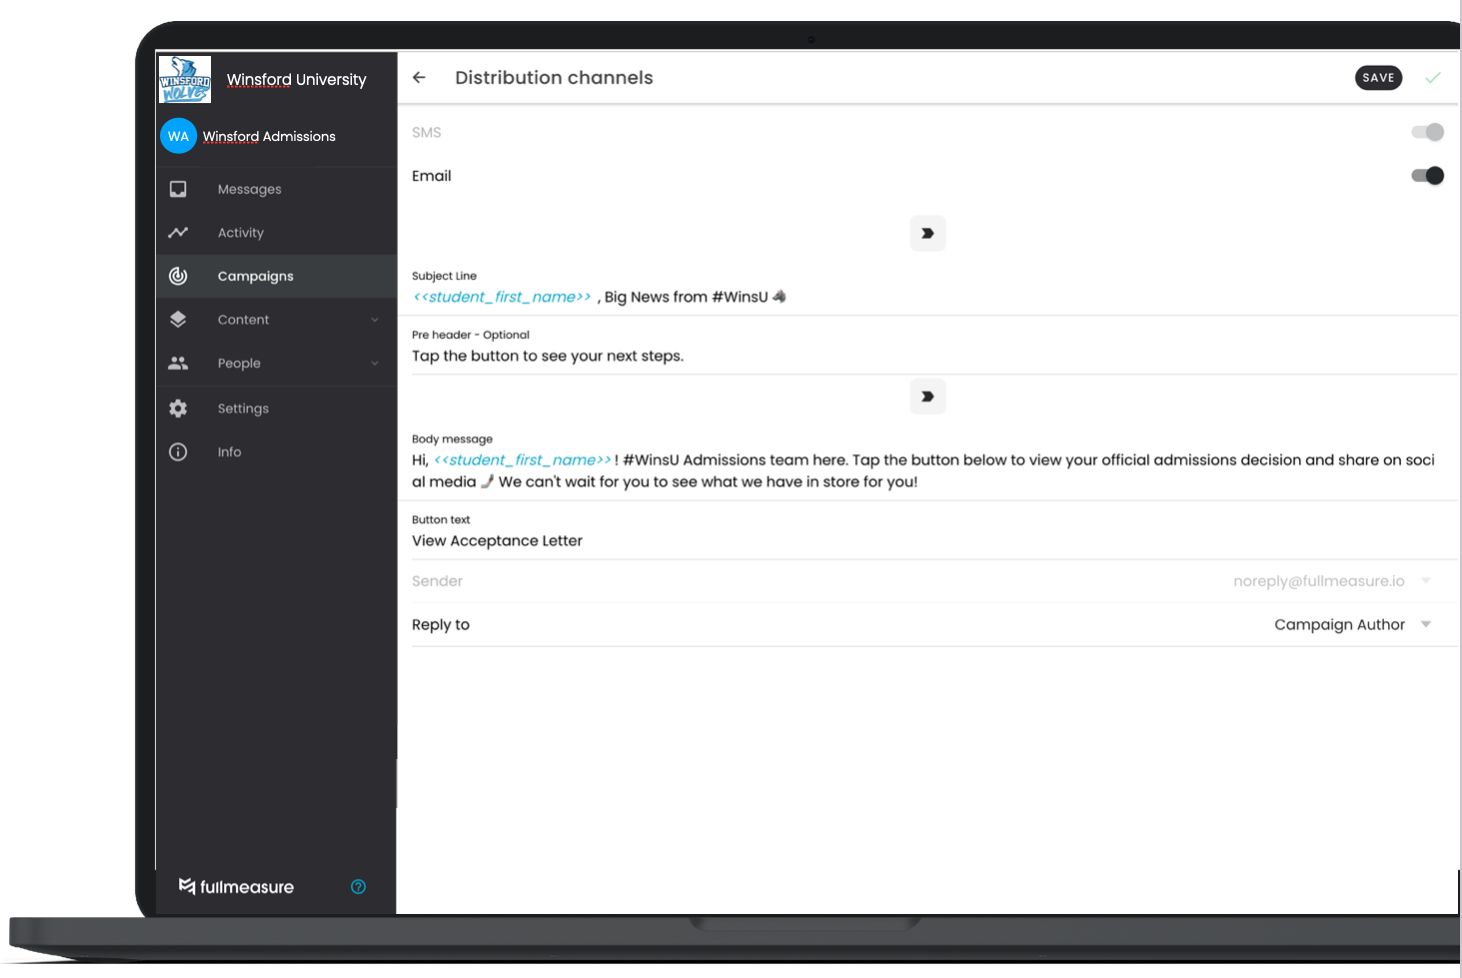Click the Button text field
The image size is (1462, 978).
934,532
